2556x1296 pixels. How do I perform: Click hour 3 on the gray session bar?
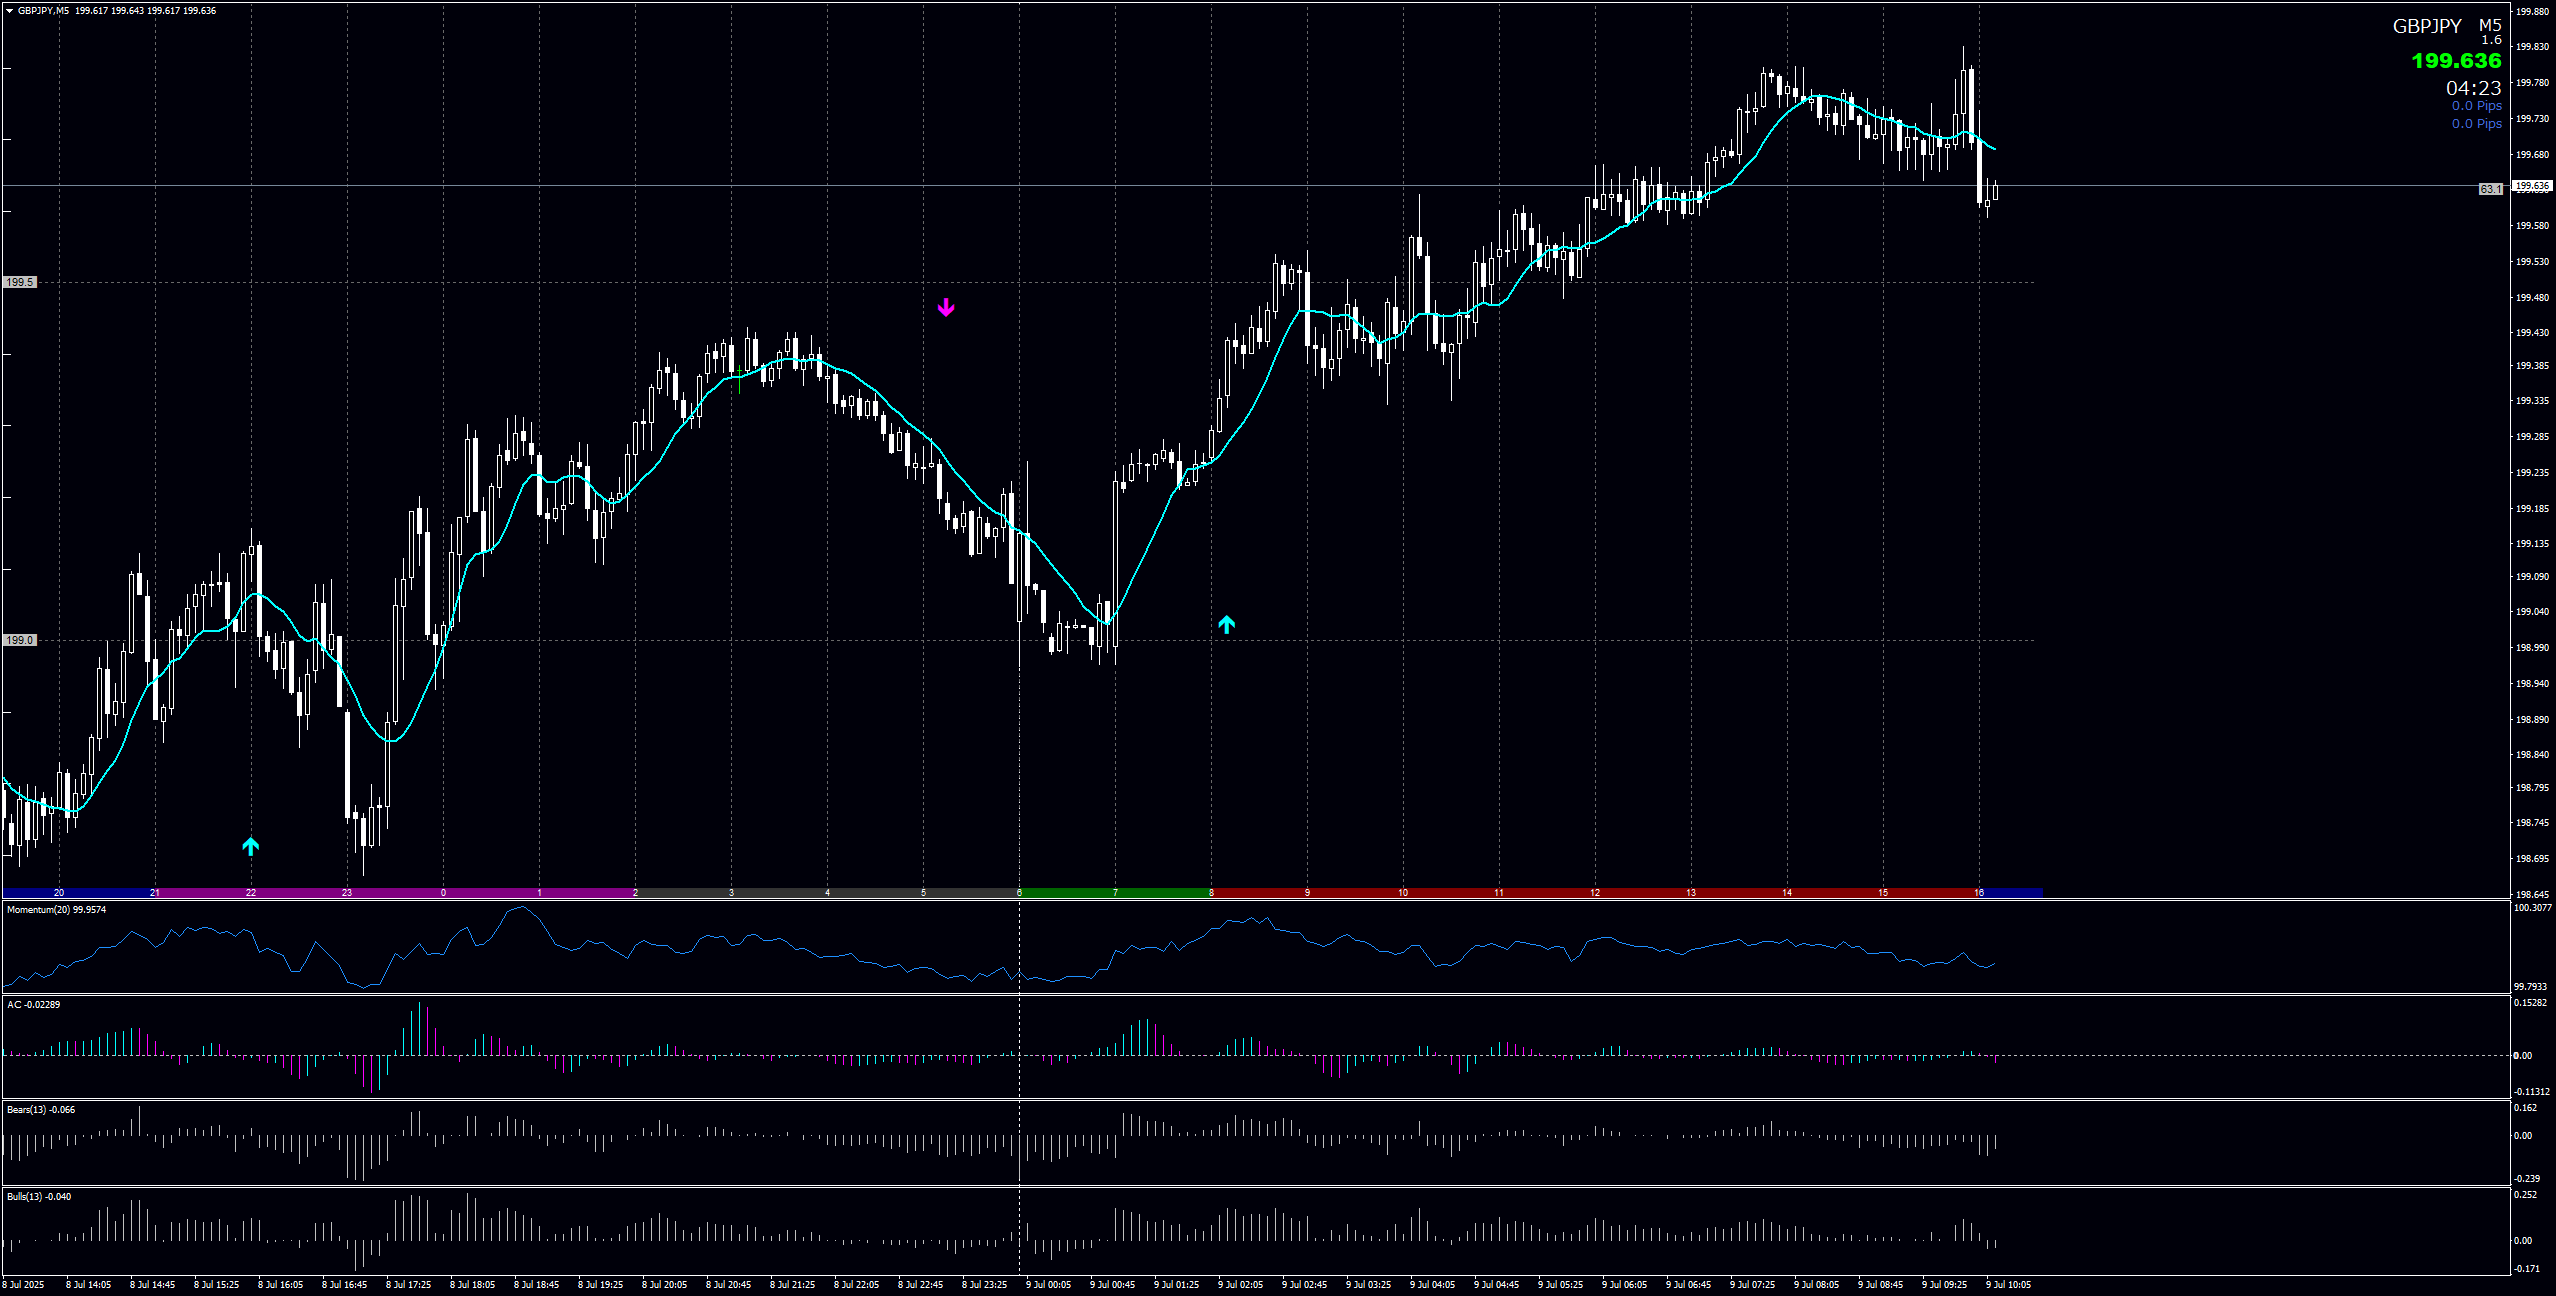(731, 893)
